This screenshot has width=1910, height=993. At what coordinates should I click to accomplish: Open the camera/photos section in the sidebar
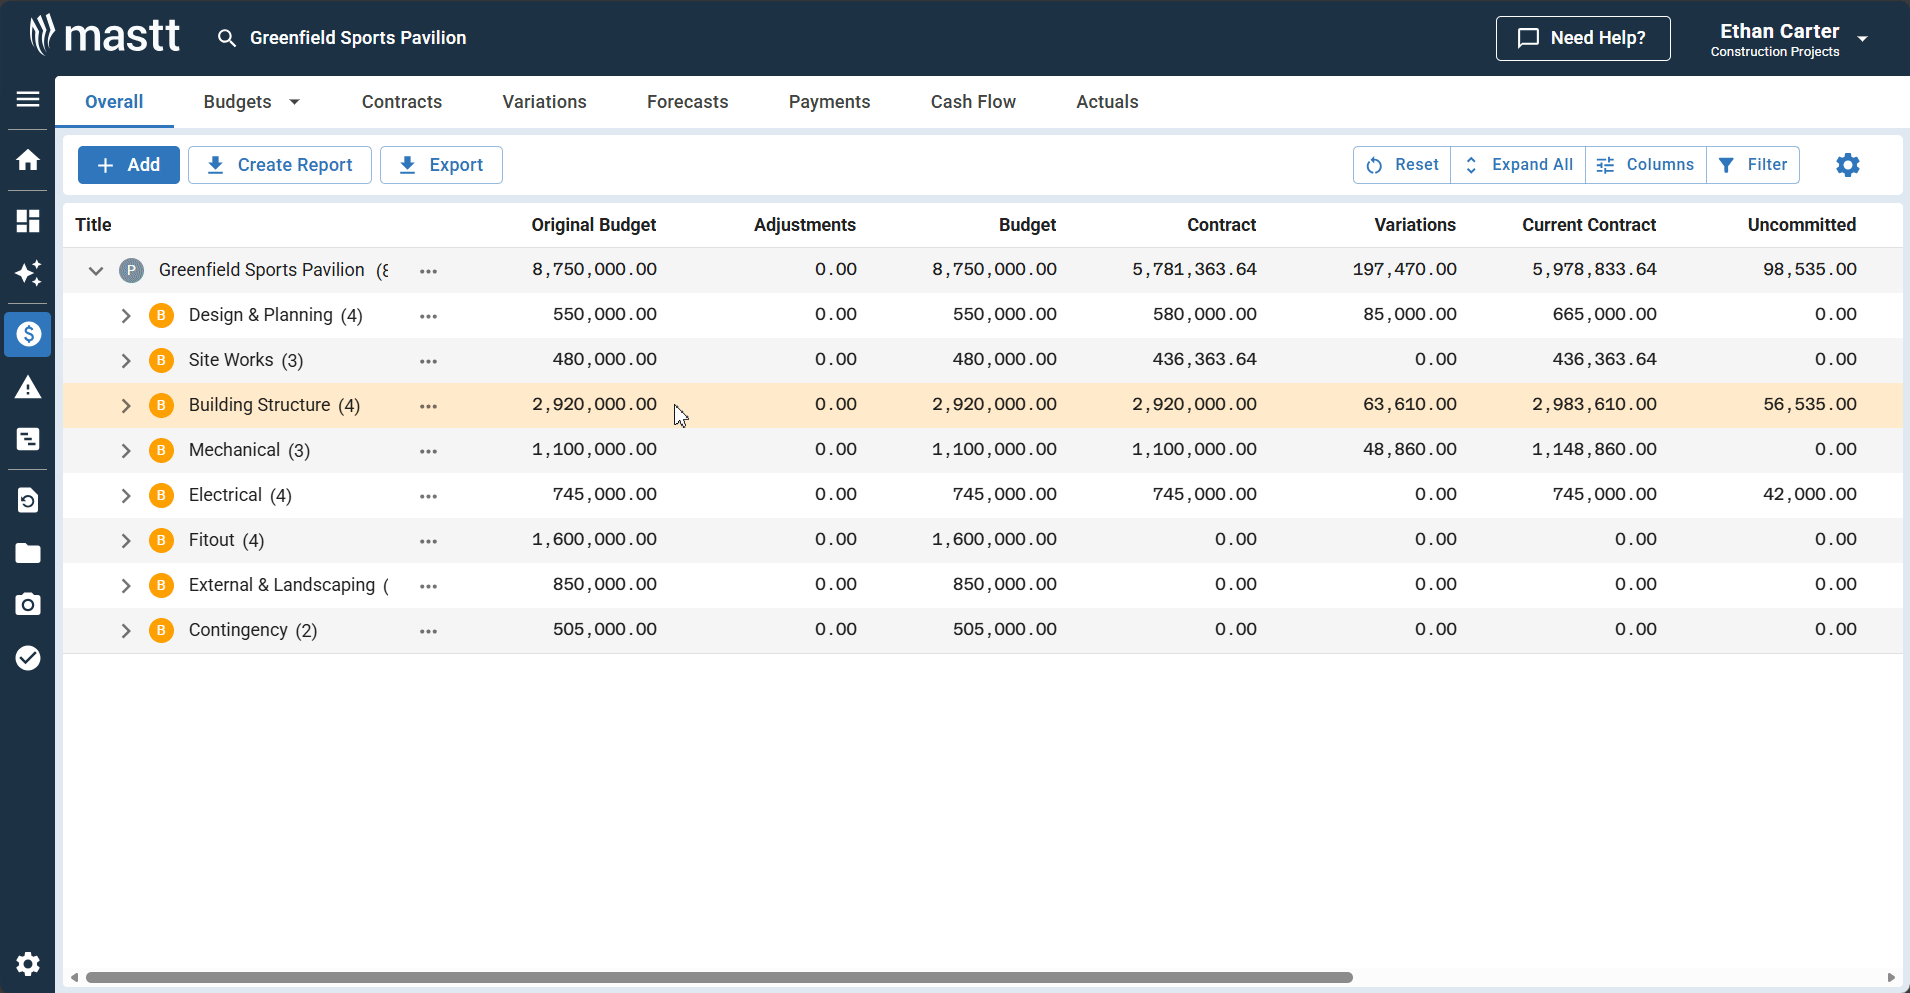coord(27,604)
